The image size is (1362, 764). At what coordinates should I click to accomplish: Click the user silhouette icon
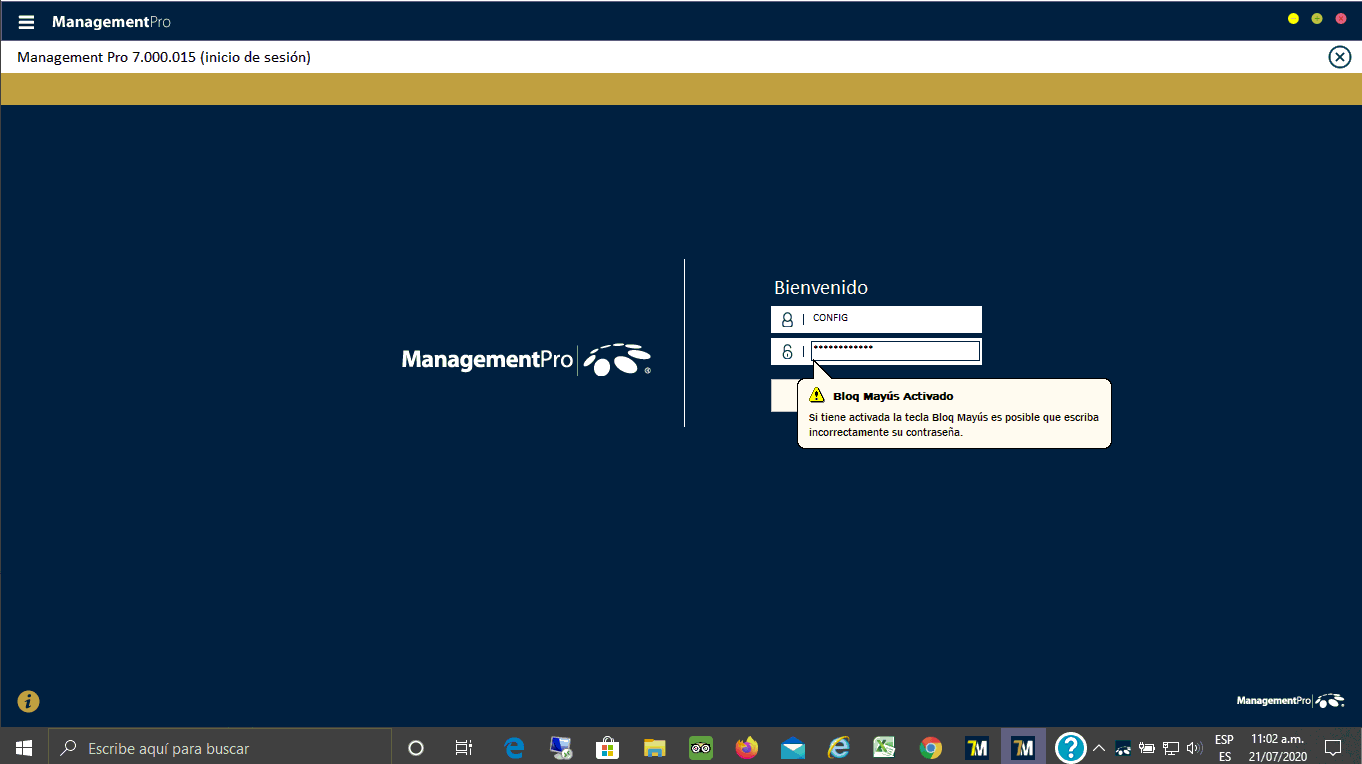[x=787, y=320]
